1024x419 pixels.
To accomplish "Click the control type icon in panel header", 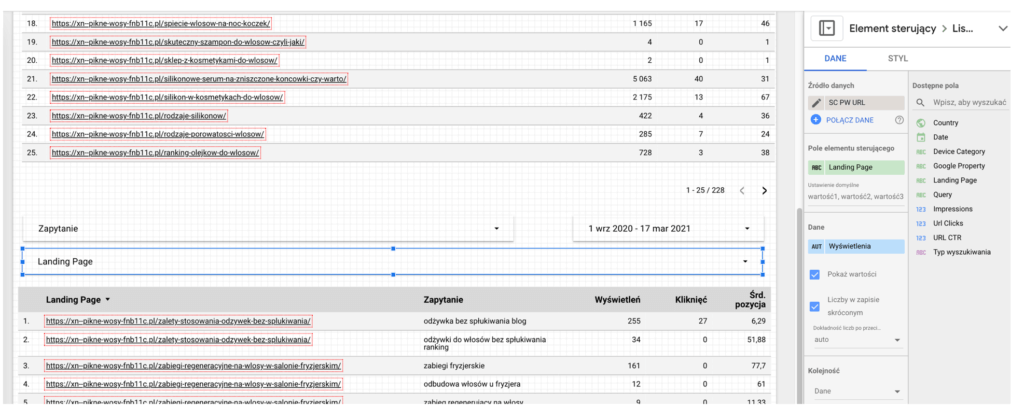I will click(827, 29).
